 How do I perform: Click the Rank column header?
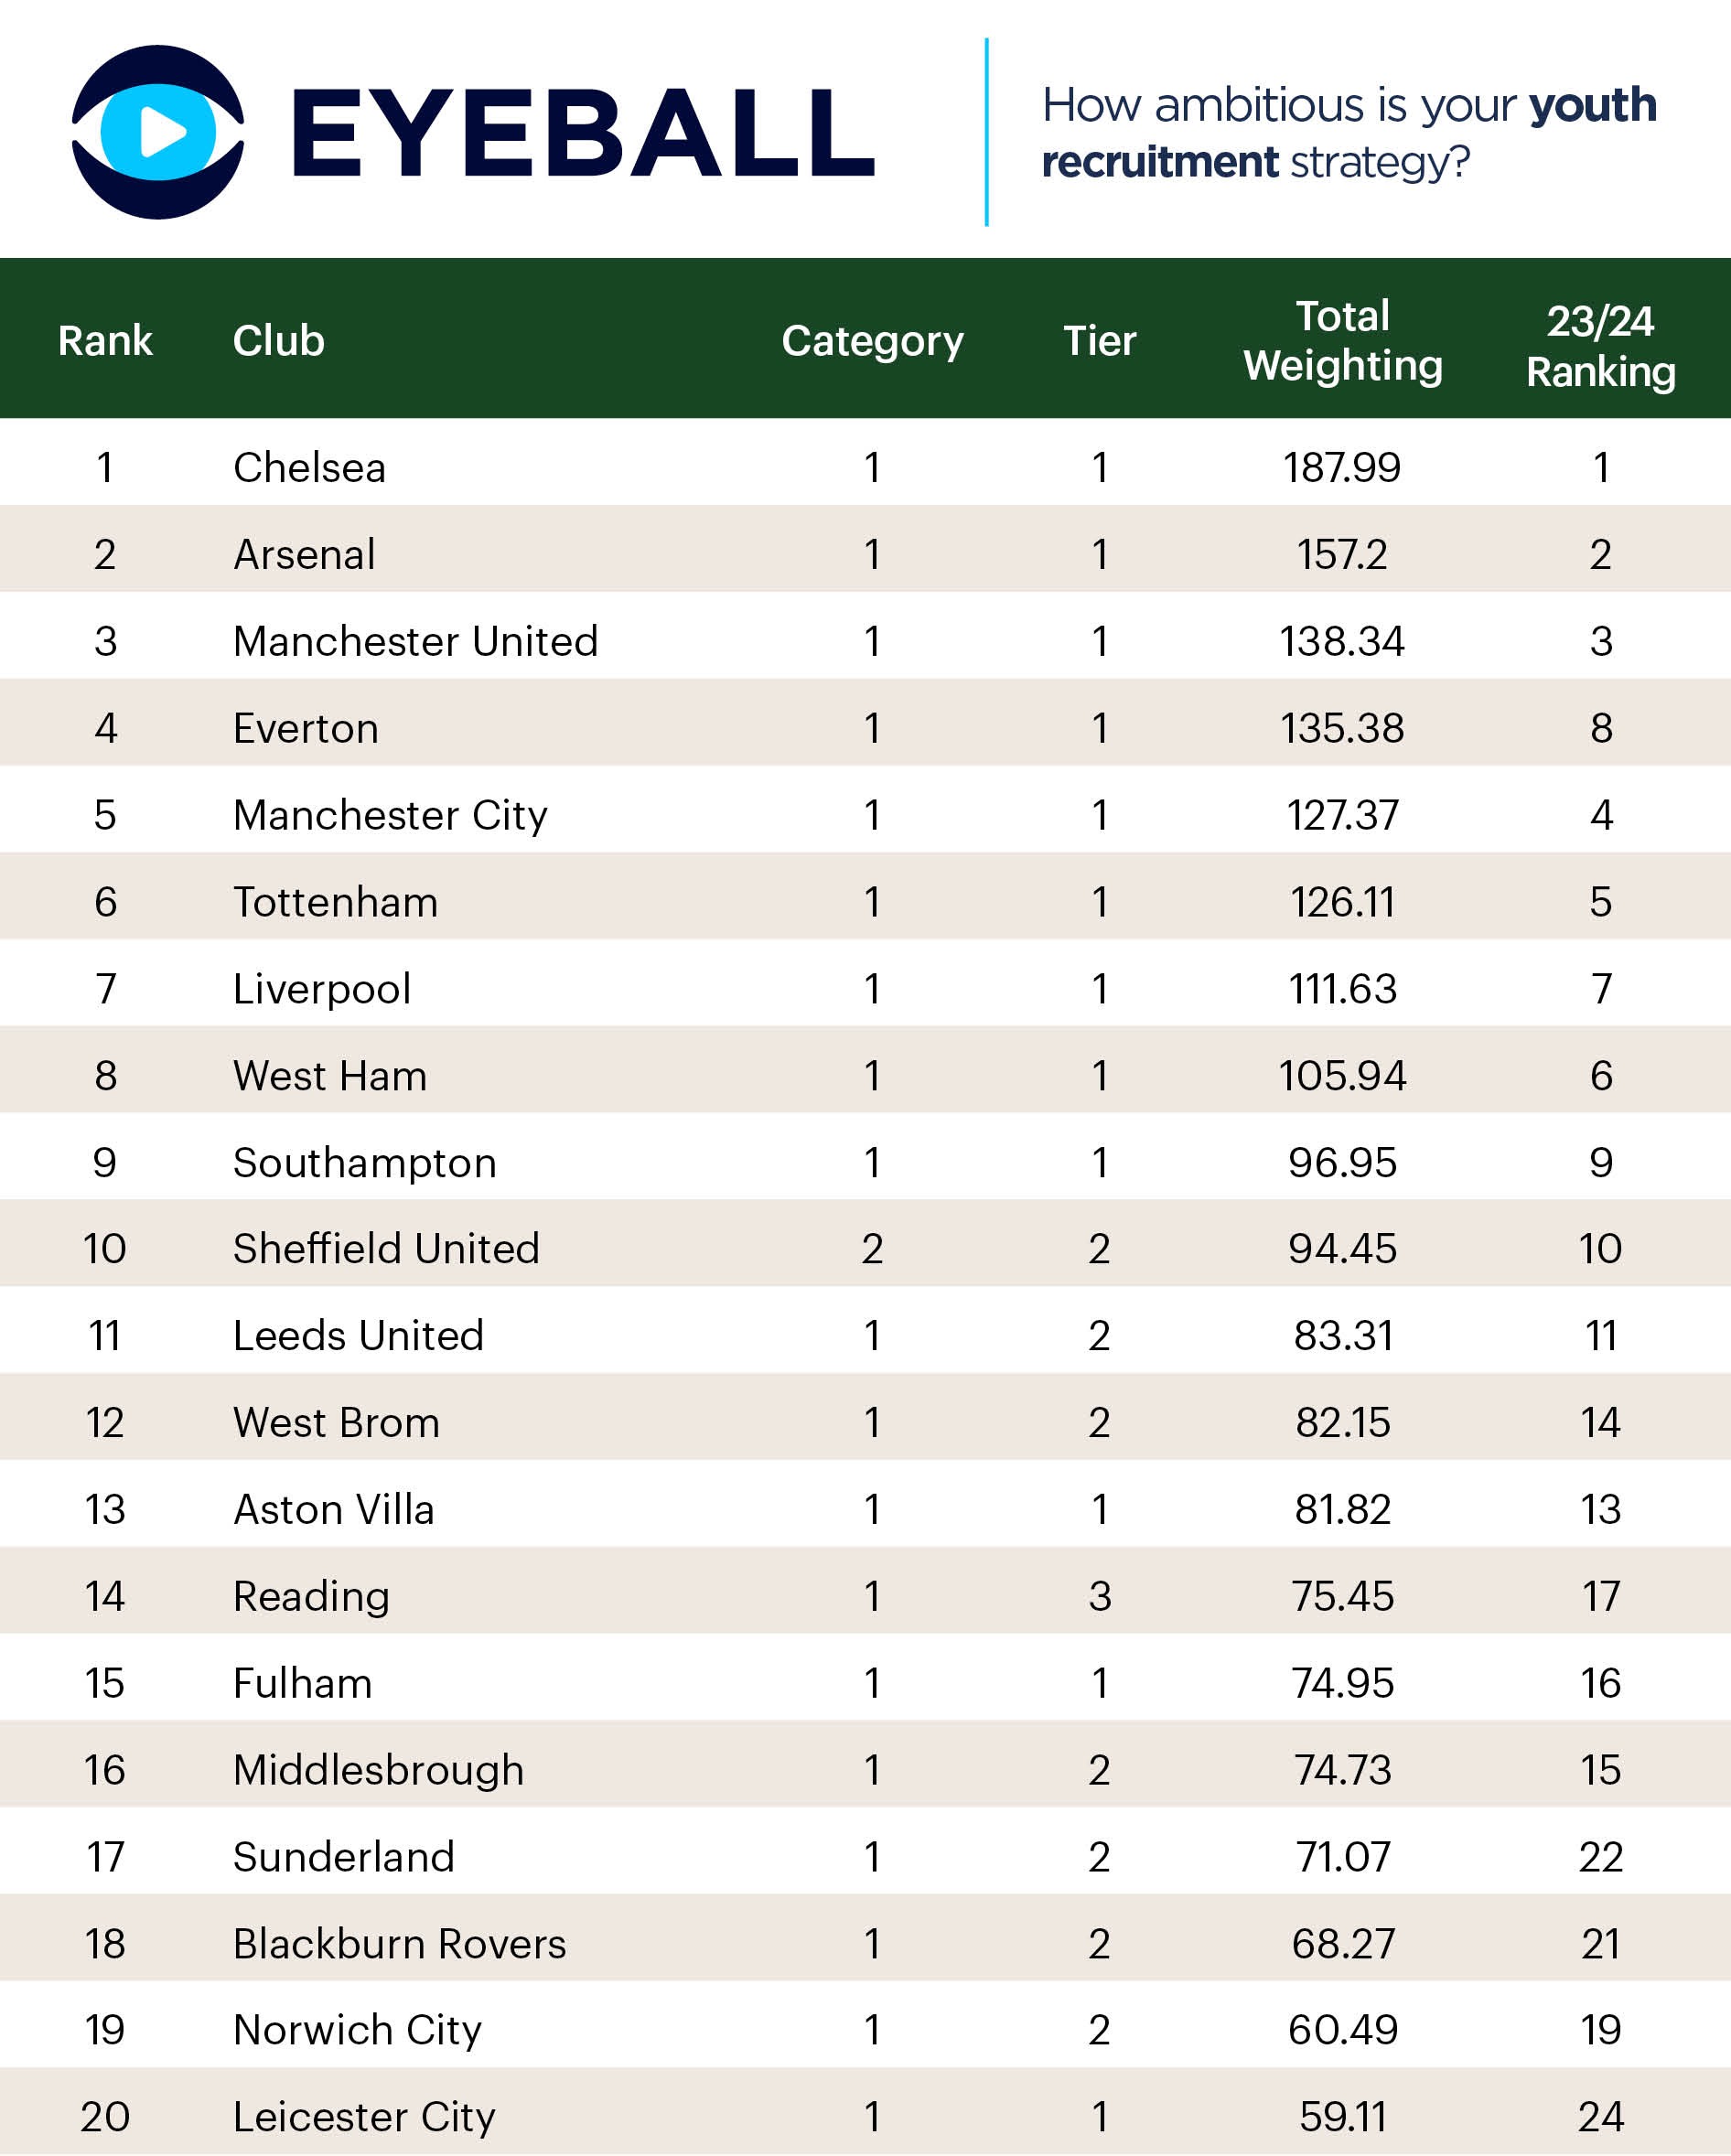tap(105, 341)
